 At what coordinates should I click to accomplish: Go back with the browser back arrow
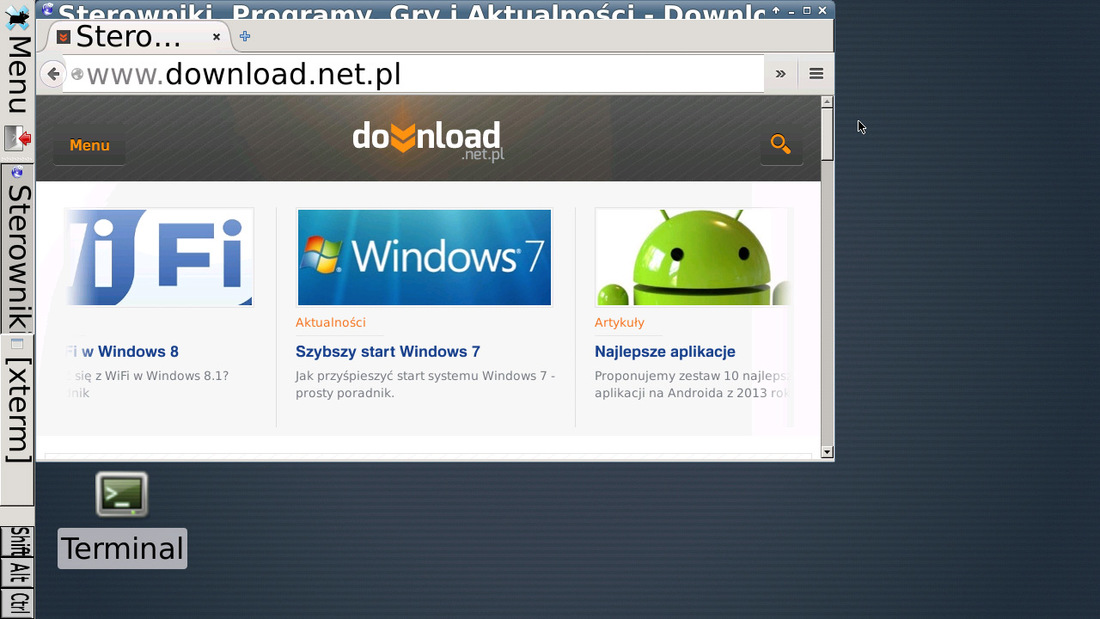pos(53,74)
